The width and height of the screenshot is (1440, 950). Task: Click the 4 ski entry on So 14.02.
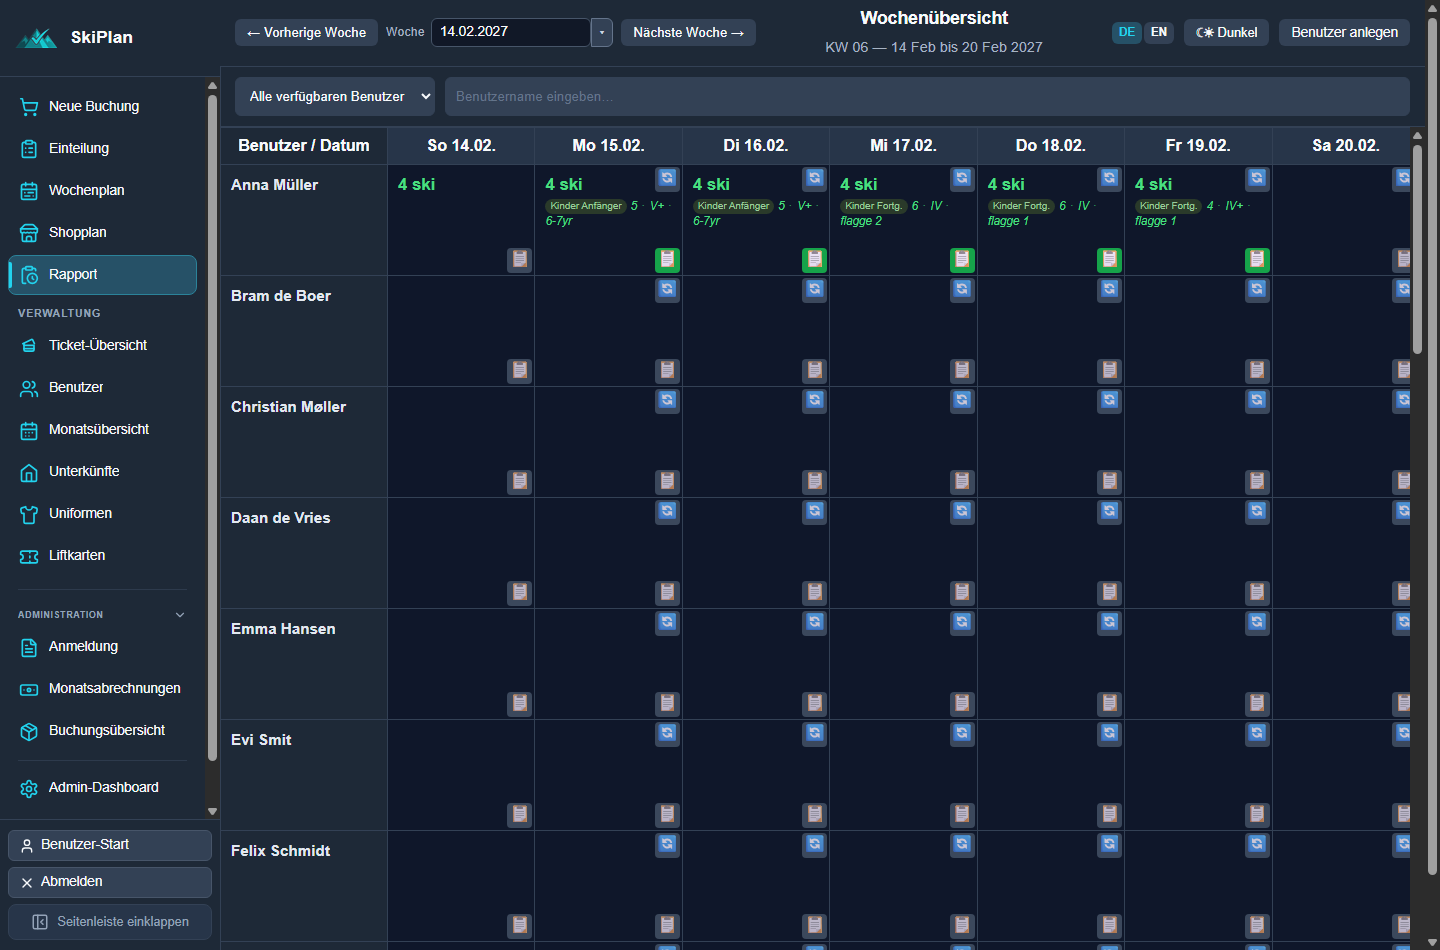pyautogui.click(x=416, y=185)
